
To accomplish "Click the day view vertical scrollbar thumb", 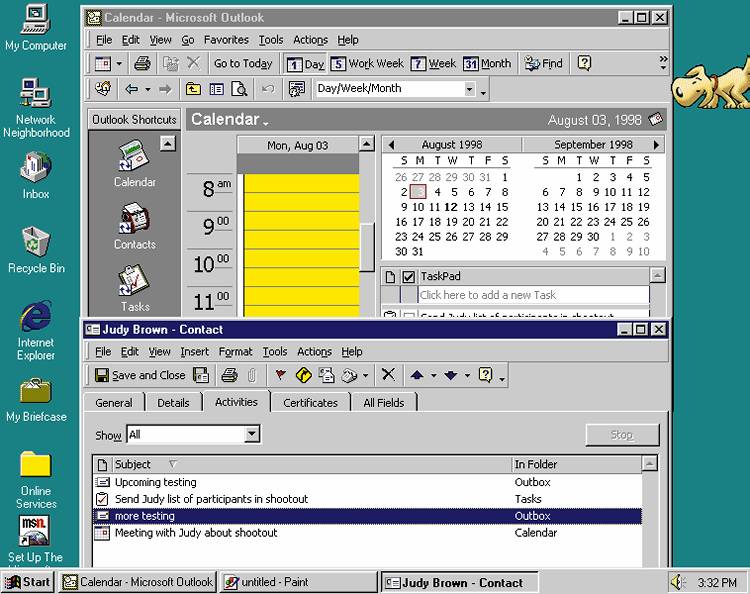I will click(366, 247).
